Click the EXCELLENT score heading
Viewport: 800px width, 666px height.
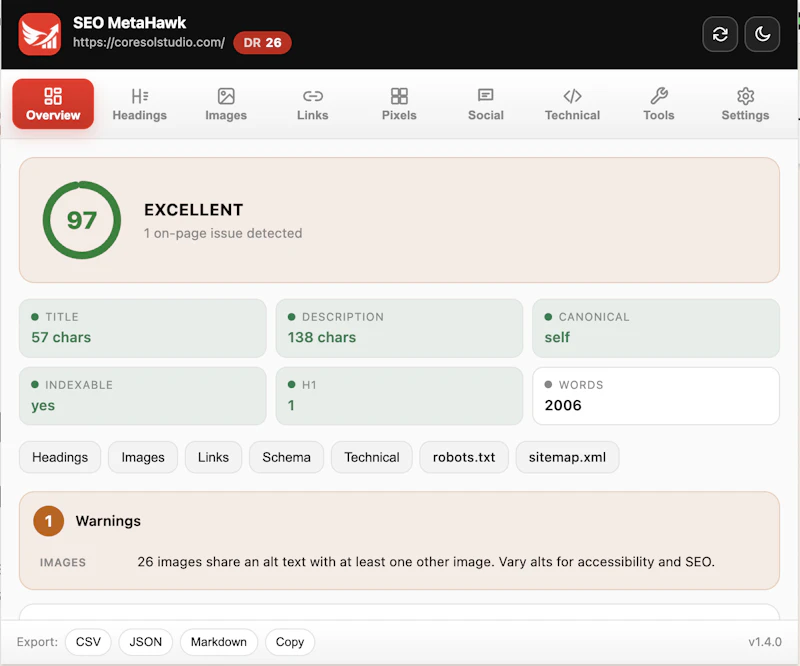click(193, 210)
